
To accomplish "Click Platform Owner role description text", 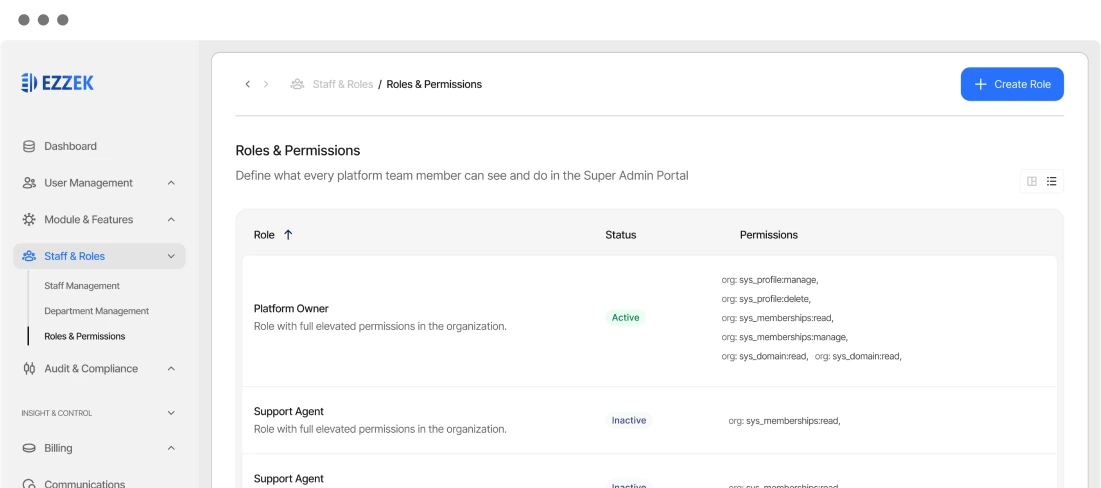I will coord(380,326).
